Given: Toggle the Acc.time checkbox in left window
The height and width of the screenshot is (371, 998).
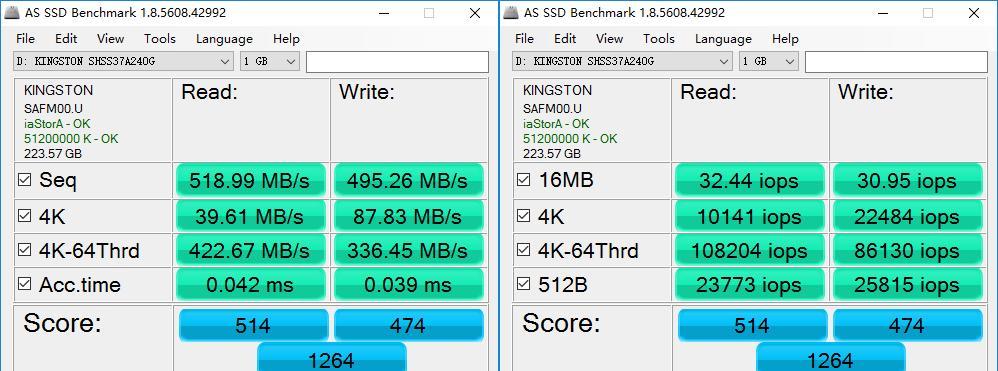Looking at the screenshot, I should point(25,284).
